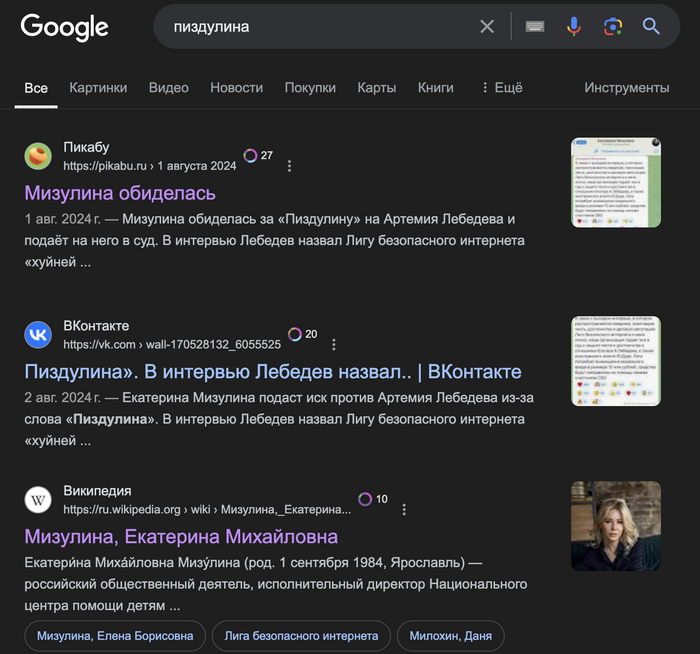The image size is (700, 654).
Task: Click the ВКонтакте favicon icon
Action: [x=38, y=335]
